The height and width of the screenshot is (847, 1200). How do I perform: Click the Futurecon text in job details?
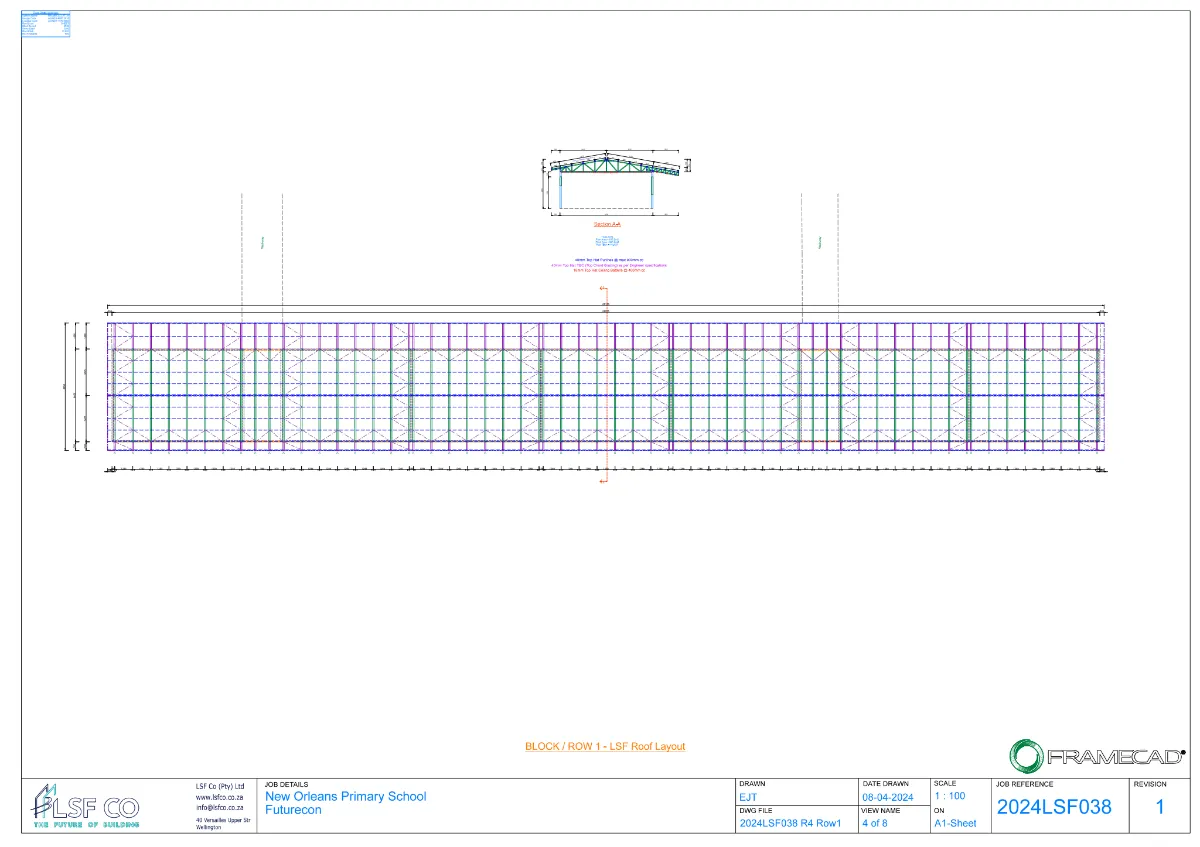pos(293,810)
